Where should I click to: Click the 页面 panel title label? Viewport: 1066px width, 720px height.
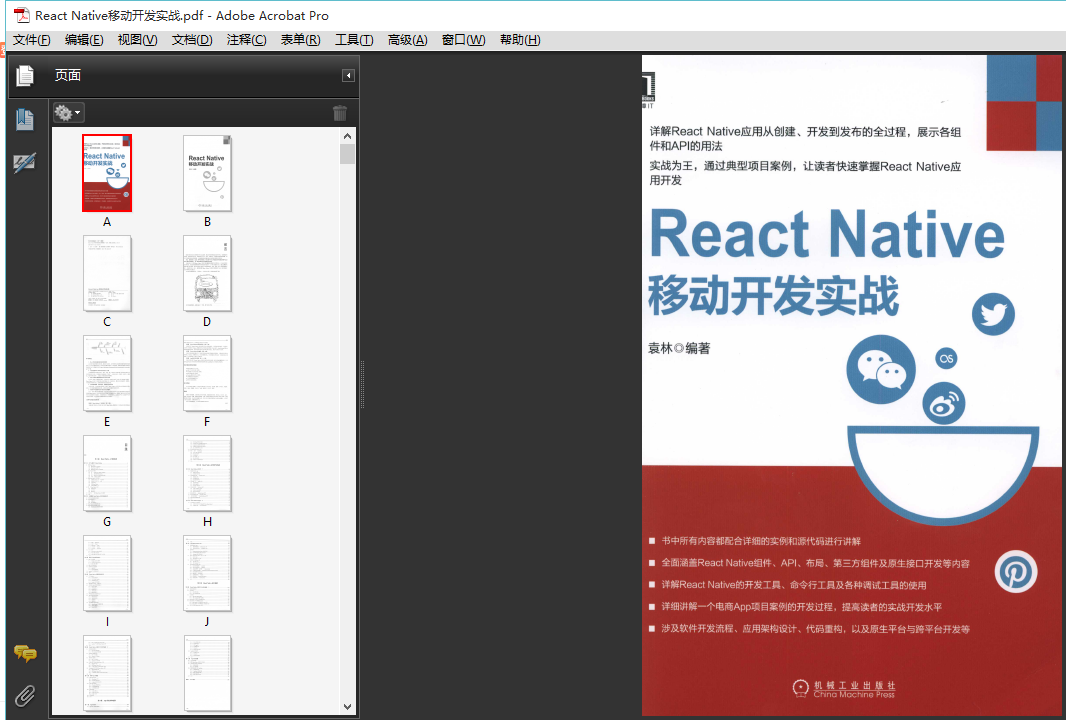click(67, 75)
